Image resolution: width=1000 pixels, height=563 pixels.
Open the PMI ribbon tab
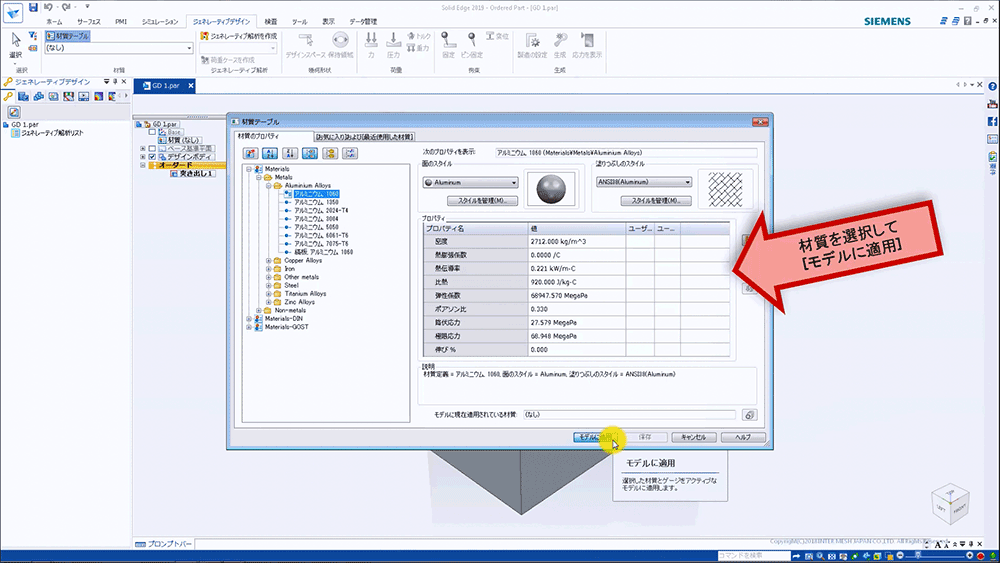pos(121,22)
